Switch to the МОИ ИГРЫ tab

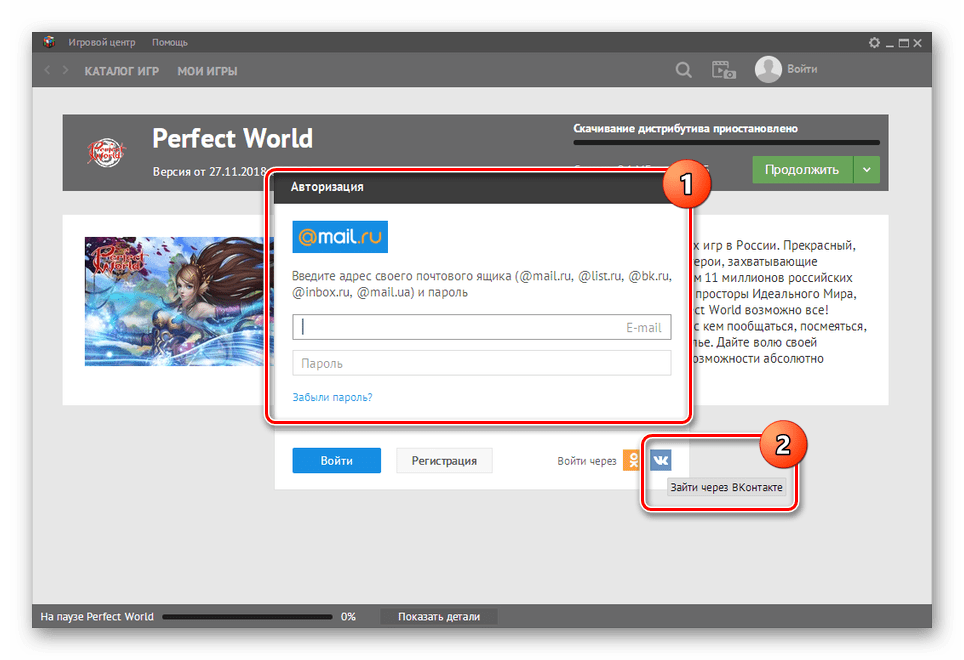click(207, 71)
